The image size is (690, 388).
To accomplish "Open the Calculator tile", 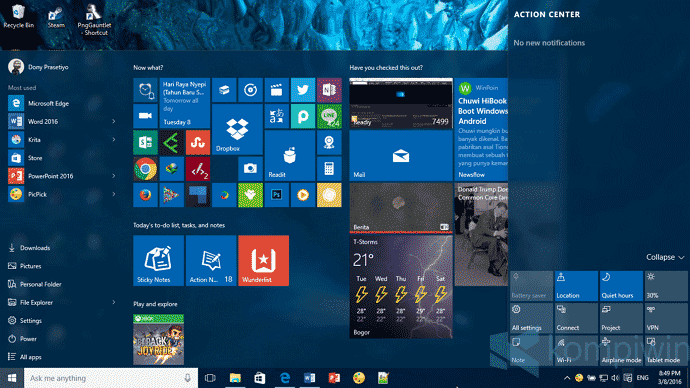I will [x=329, y=169].
